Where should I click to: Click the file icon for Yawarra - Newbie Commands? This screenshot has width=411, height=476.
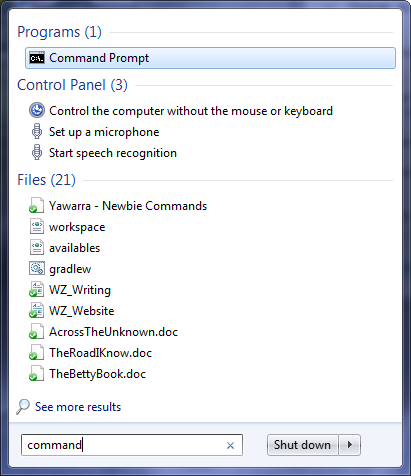pos(37,205)
